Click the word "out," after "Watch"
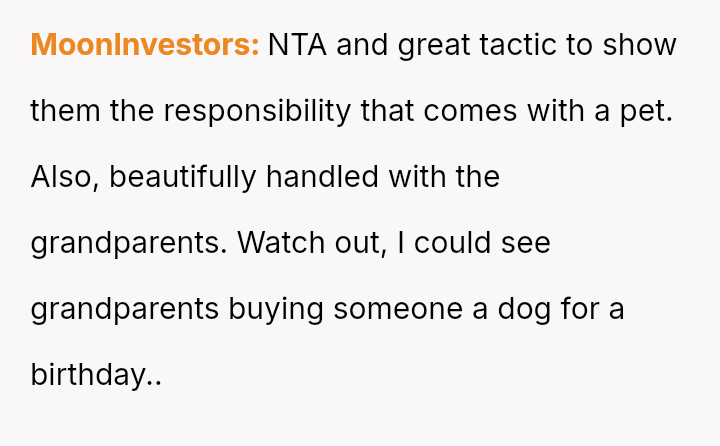The height and width of the screenshot is (446, 720). coord(359,243)
